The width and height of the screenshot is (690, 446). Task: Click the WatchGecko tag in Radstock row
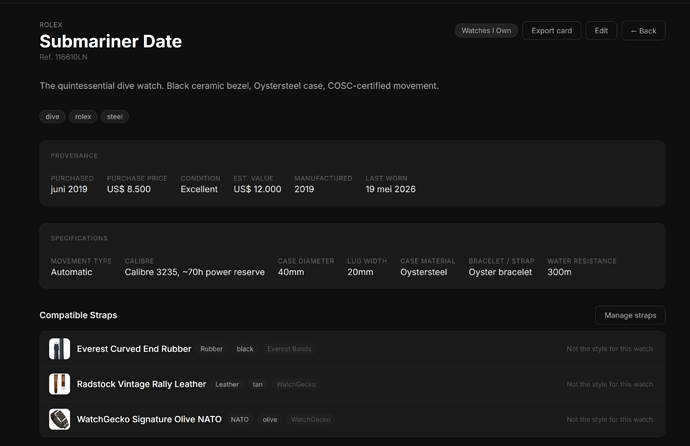[x=296, y=384]
